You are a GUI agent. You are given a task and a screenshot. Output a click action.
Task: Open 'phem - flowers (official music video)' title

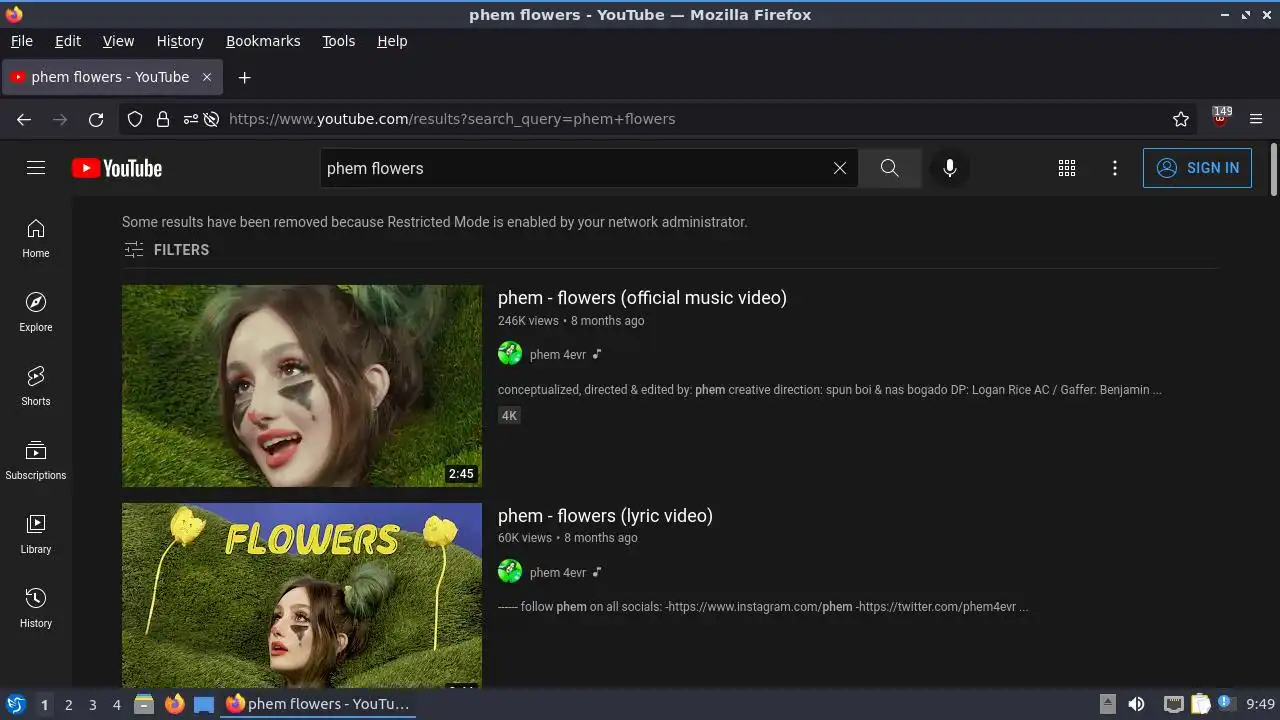[x=642, y=298]
